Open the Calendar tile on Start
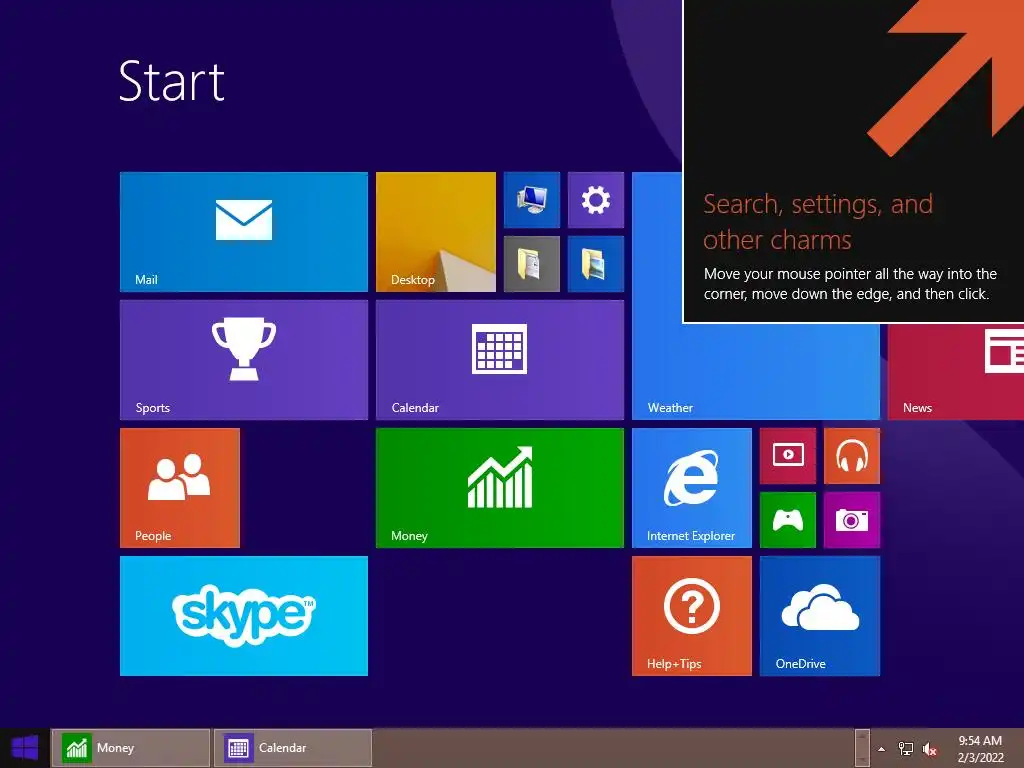The image size is (1024, 768). coord(500,360)
